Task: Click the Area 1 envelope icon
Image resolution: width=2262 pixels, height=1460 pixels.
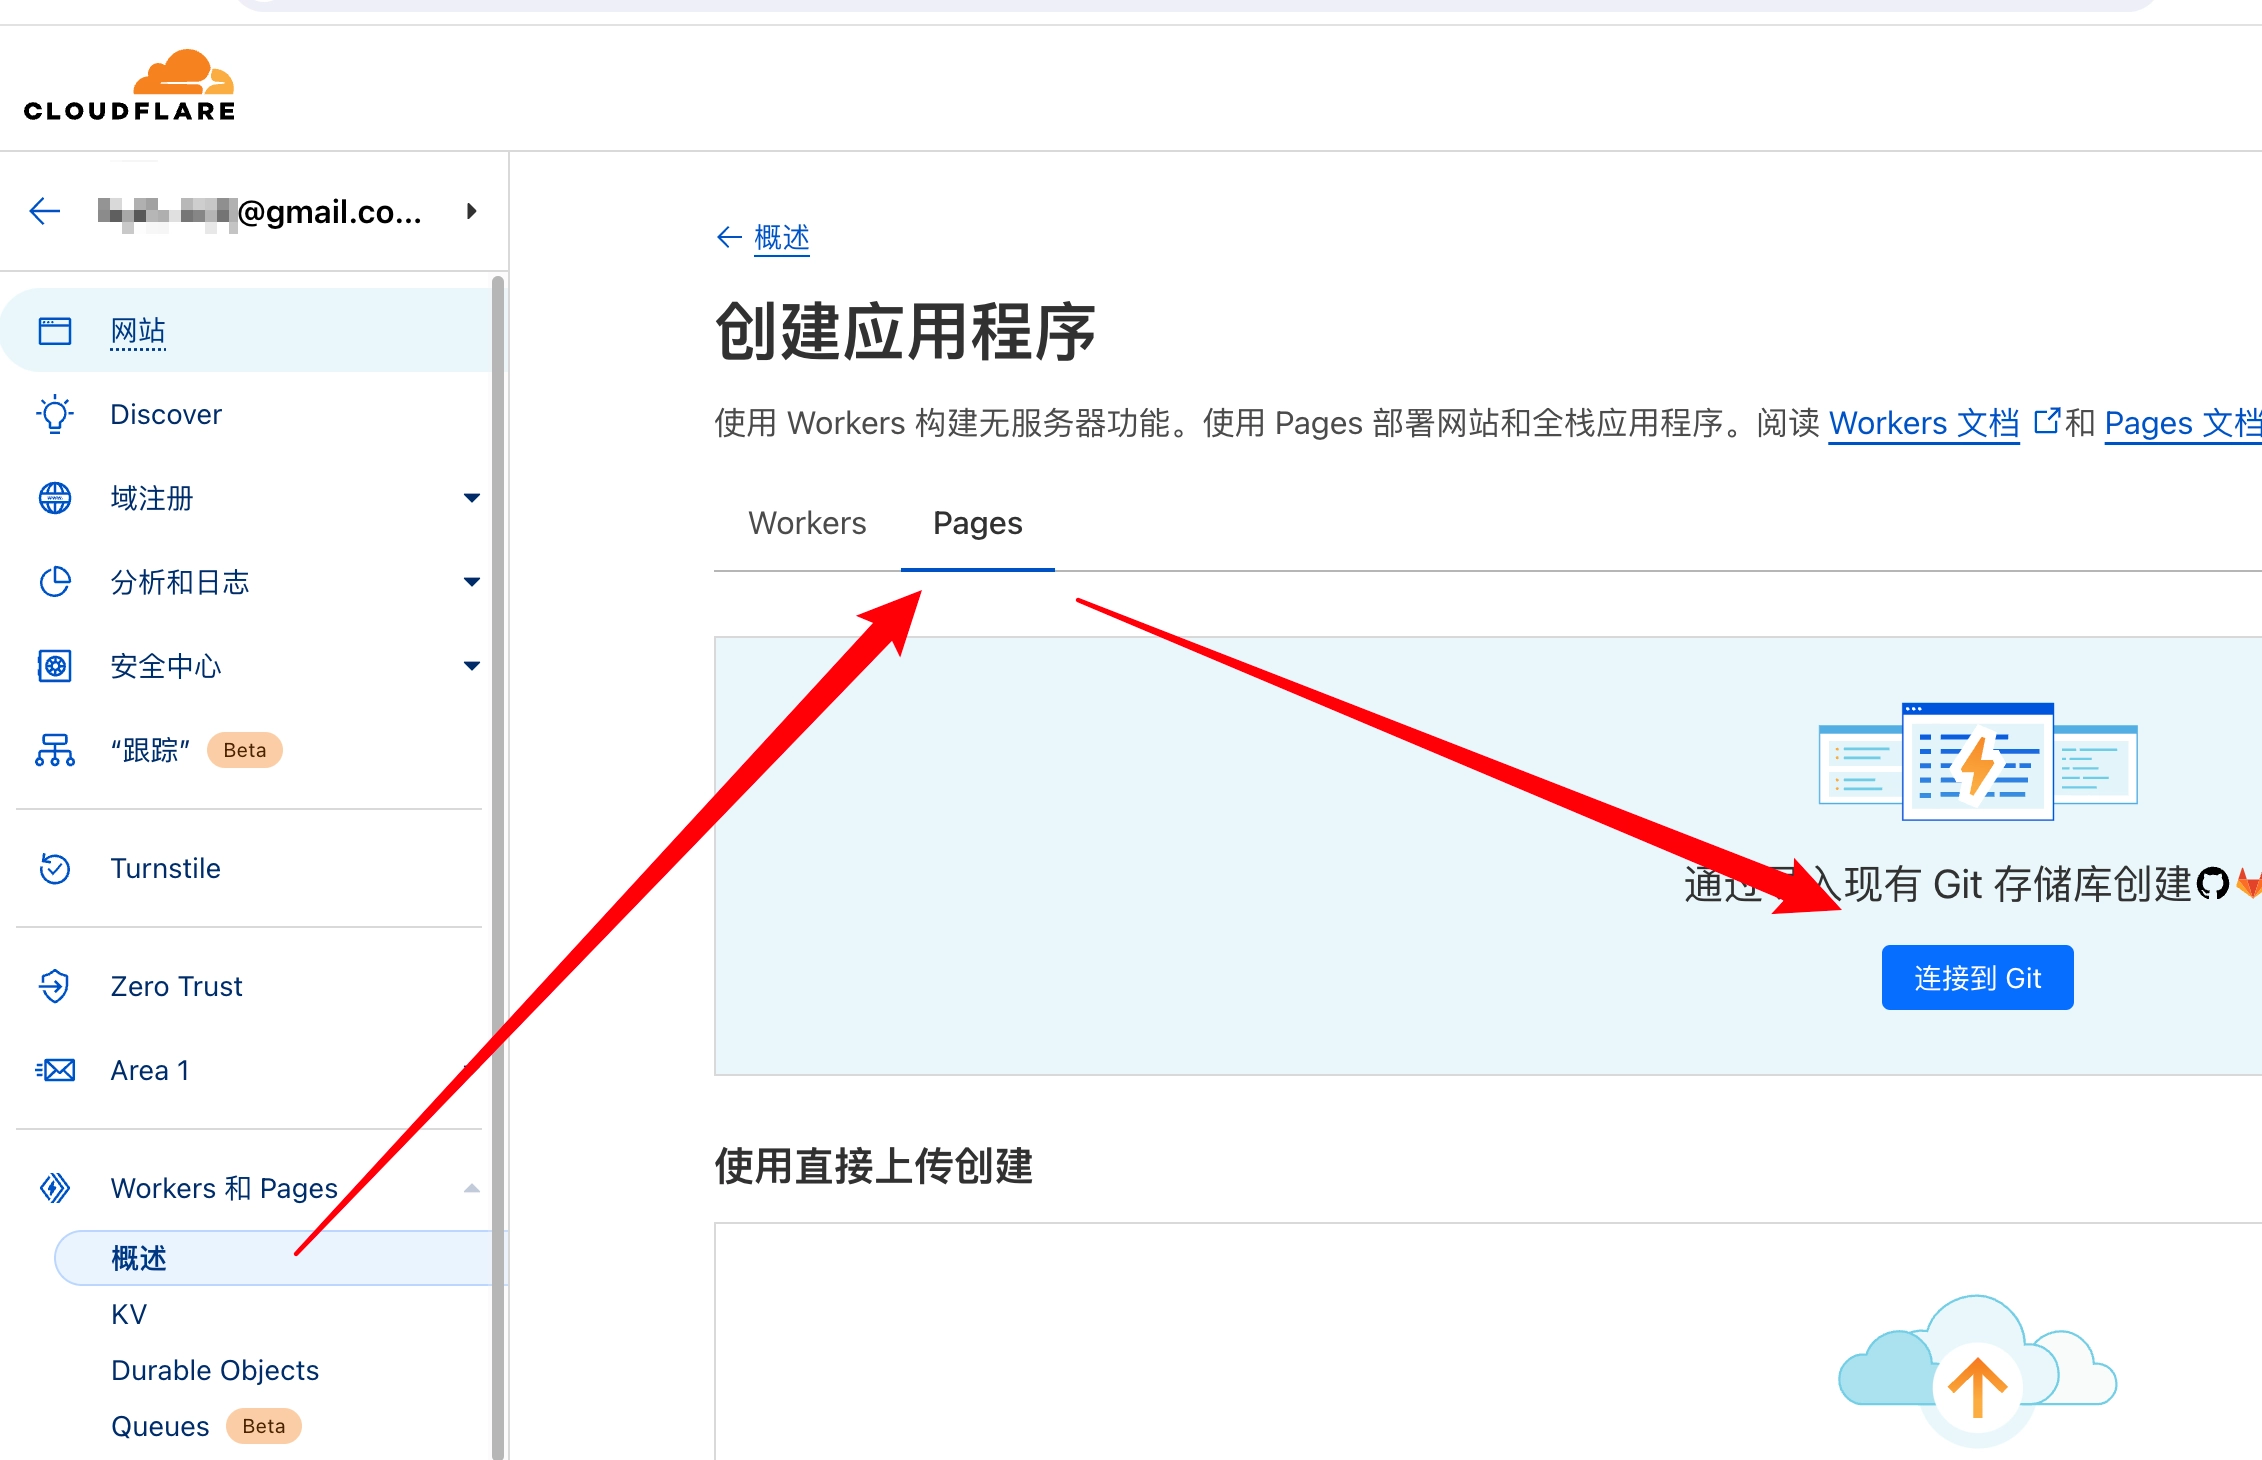Action: [55, 1070]
